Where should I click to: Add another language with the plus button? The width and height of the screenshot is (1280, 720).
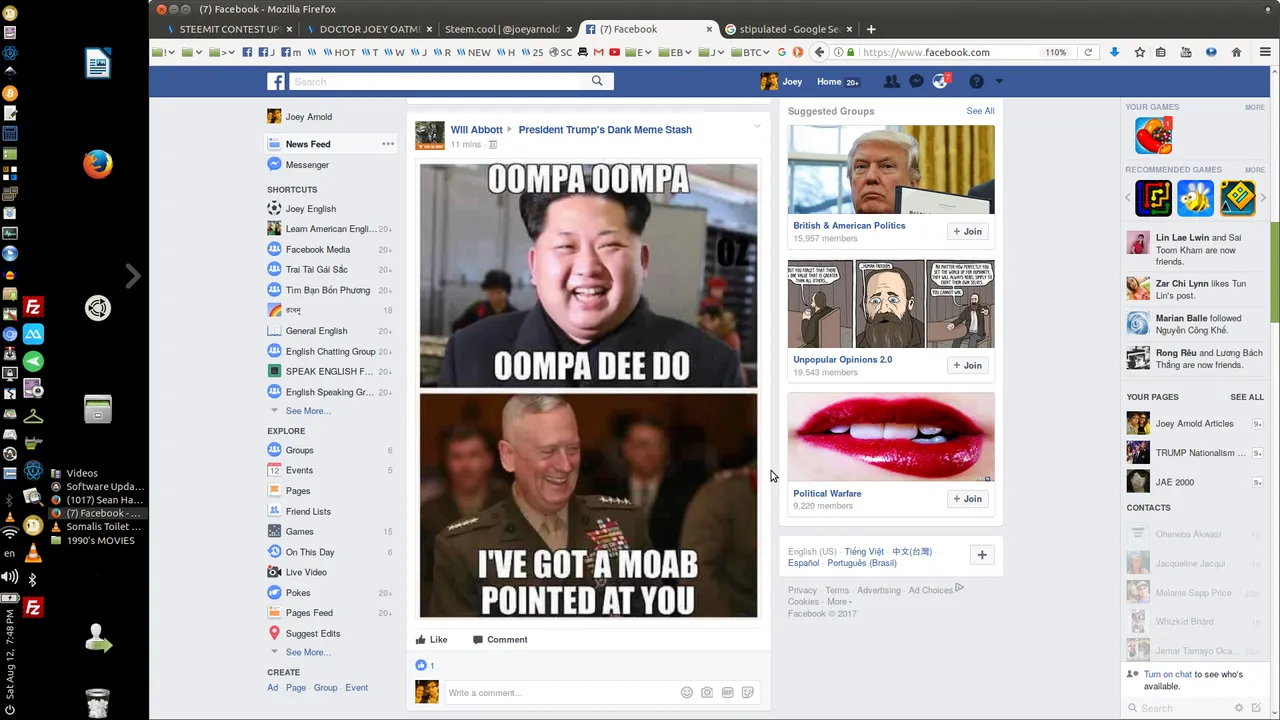[x=982, y=555]
